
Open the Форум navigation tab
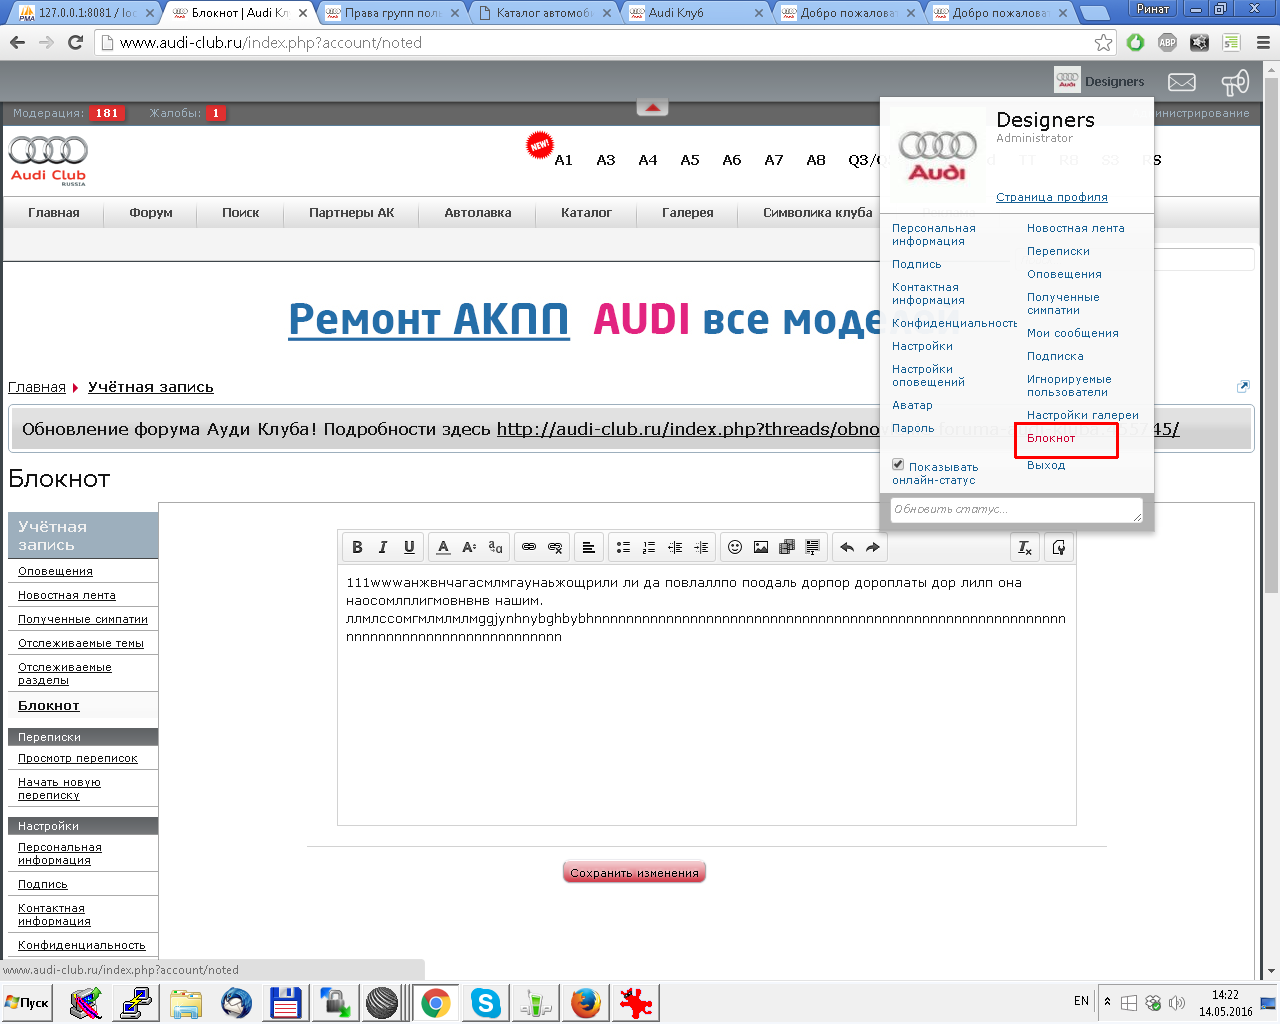click(151, 212)
